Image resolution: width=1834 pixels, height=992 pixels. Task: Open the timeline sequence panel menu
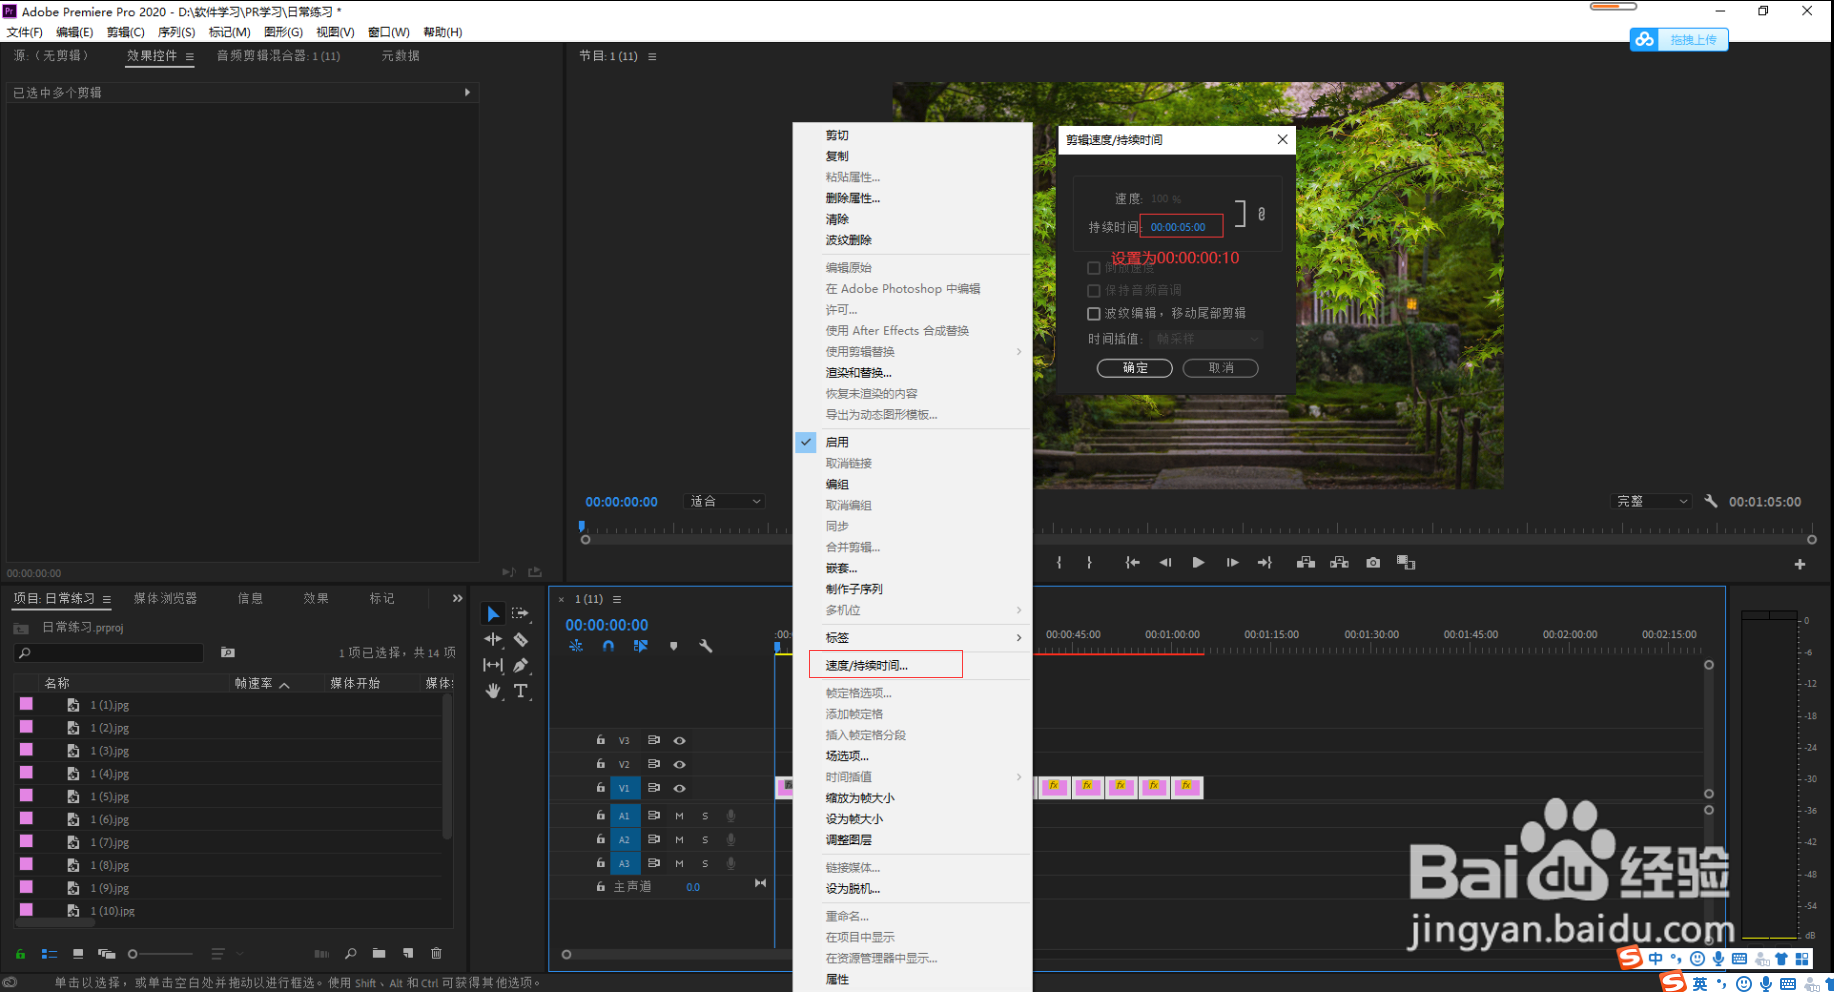pyautogui.click(x=617, y=599)
